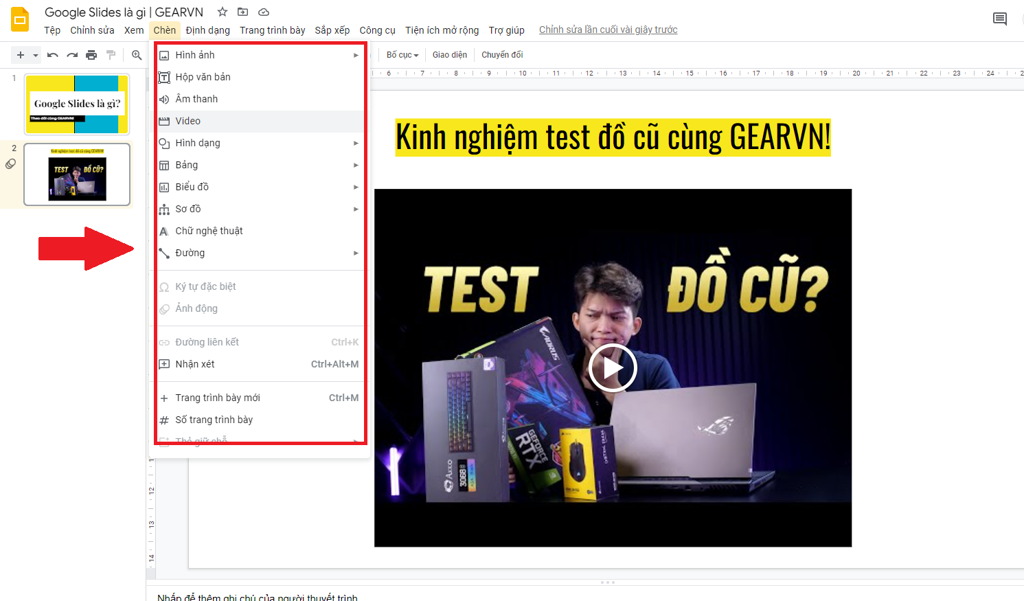Open the Chỉnh sửa menu
The image size is (1024, 601).
pos(92,30)
